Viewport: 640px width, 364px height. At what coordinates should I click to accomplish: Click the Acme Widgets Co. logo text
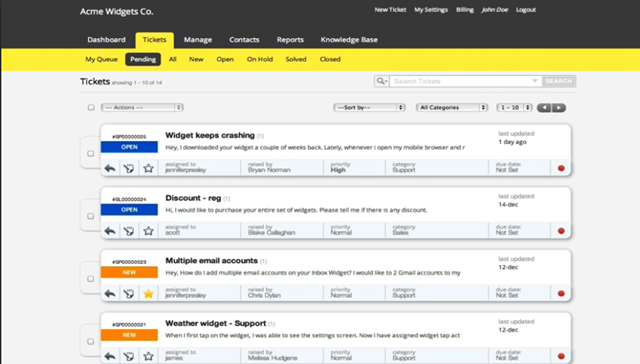[117, 11]
